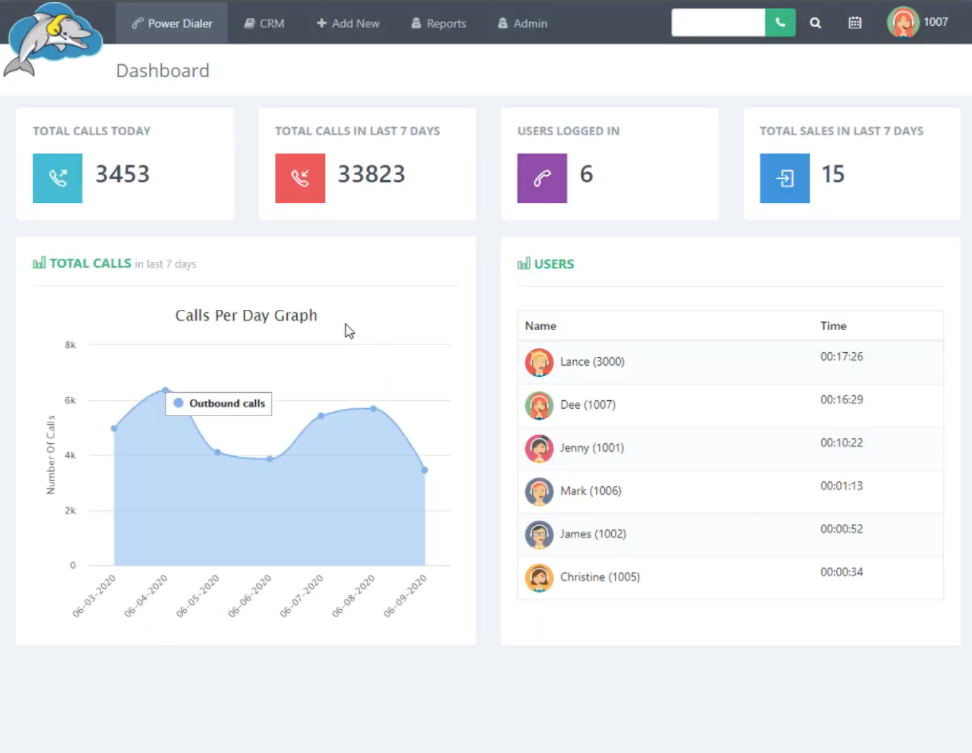Toggle the Outbound calls legend on the graph
Image resolution: width=972 pixels, height=753 pixels.
(x=218, y=403)
